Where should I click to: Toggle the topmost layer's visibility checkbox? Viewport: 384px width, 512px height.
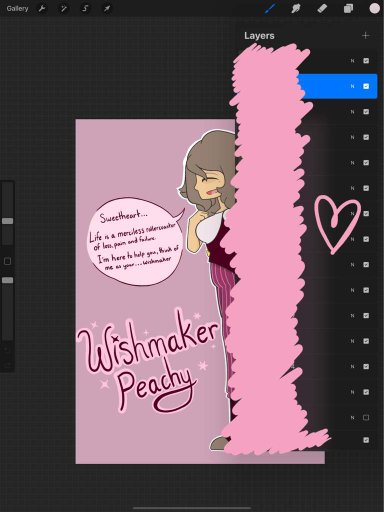pyautogui.click(x=366, y=61)
